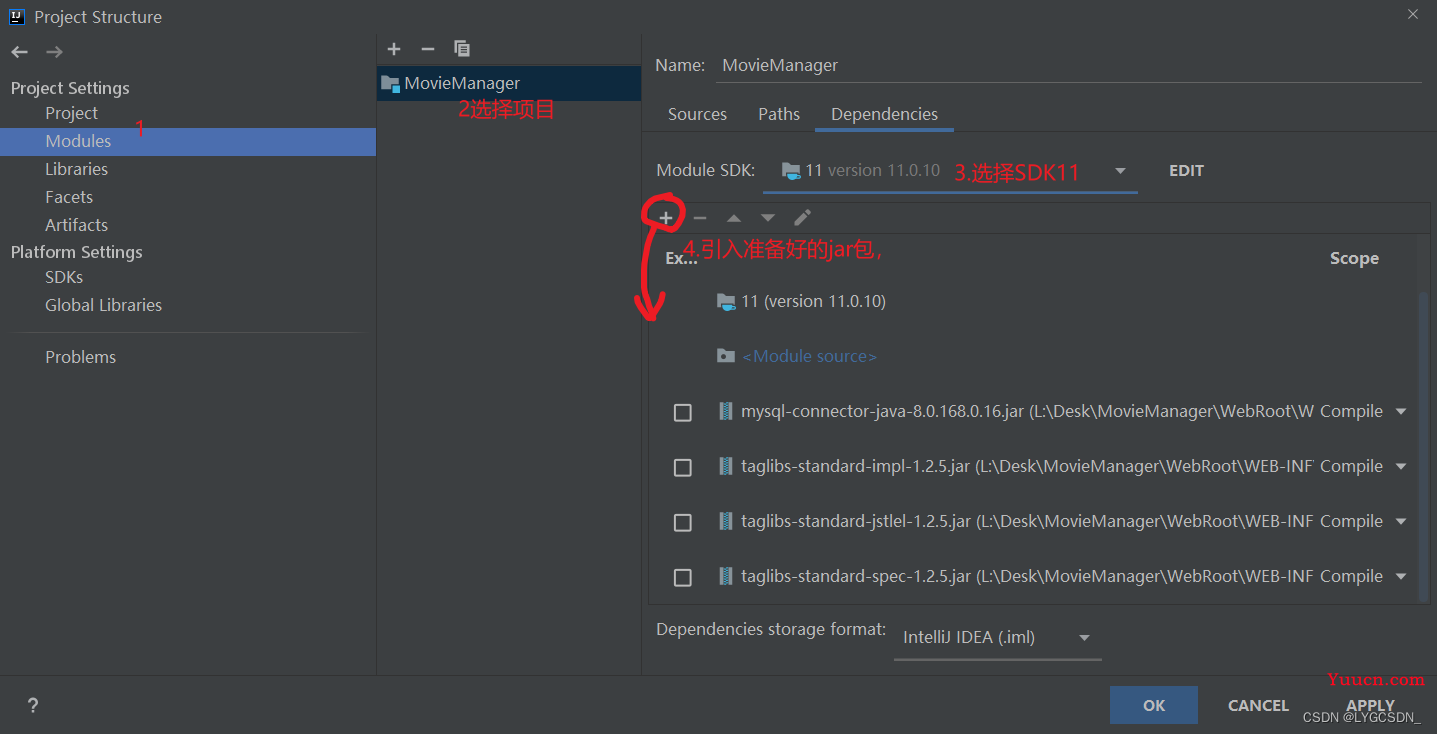Image resolution: width=1437 pixels, height=734 pixels.
Task: Click the SDK folder icon in Module SDK
Action: coord(791,171)
